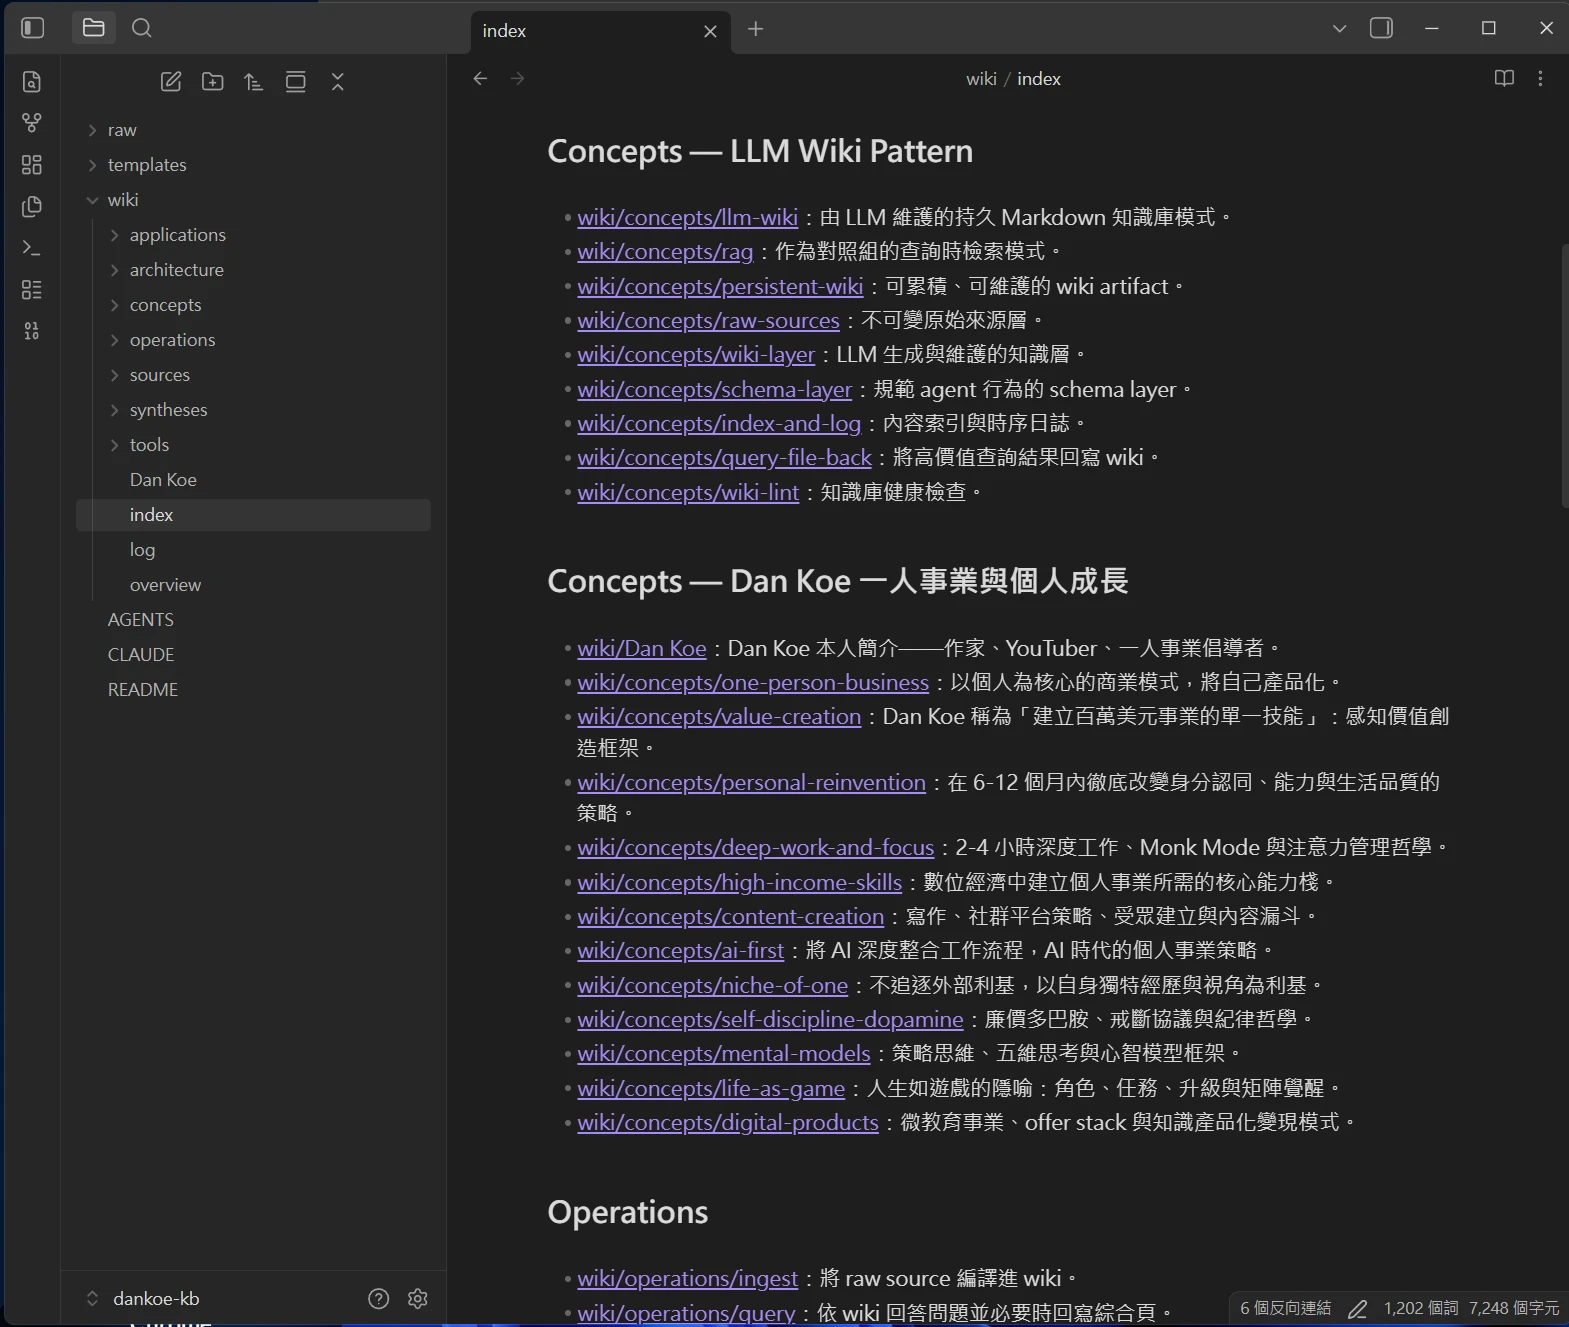This screenshot has height=1327, width=1569.
Task: Open wiki/concepts/persistent-wiki link
Action: pyautogui.click(x=720, y=286)
